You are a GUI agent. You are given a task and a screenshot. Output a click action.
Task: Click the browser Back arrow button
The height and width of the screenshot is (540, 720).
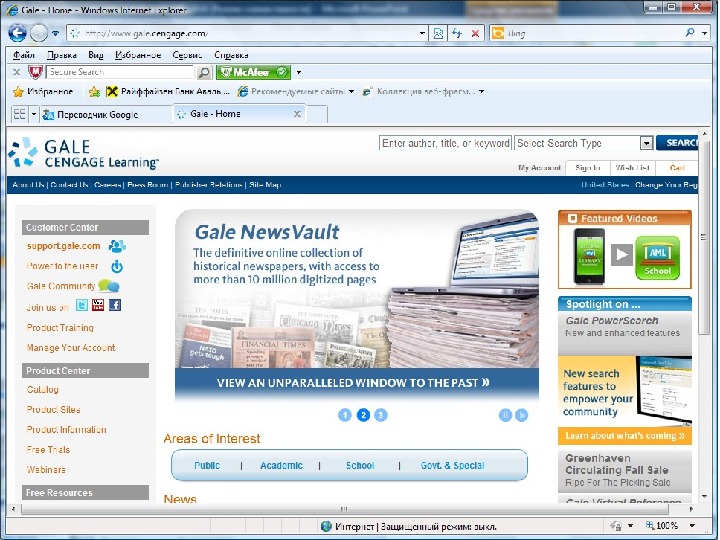[17, 33]
